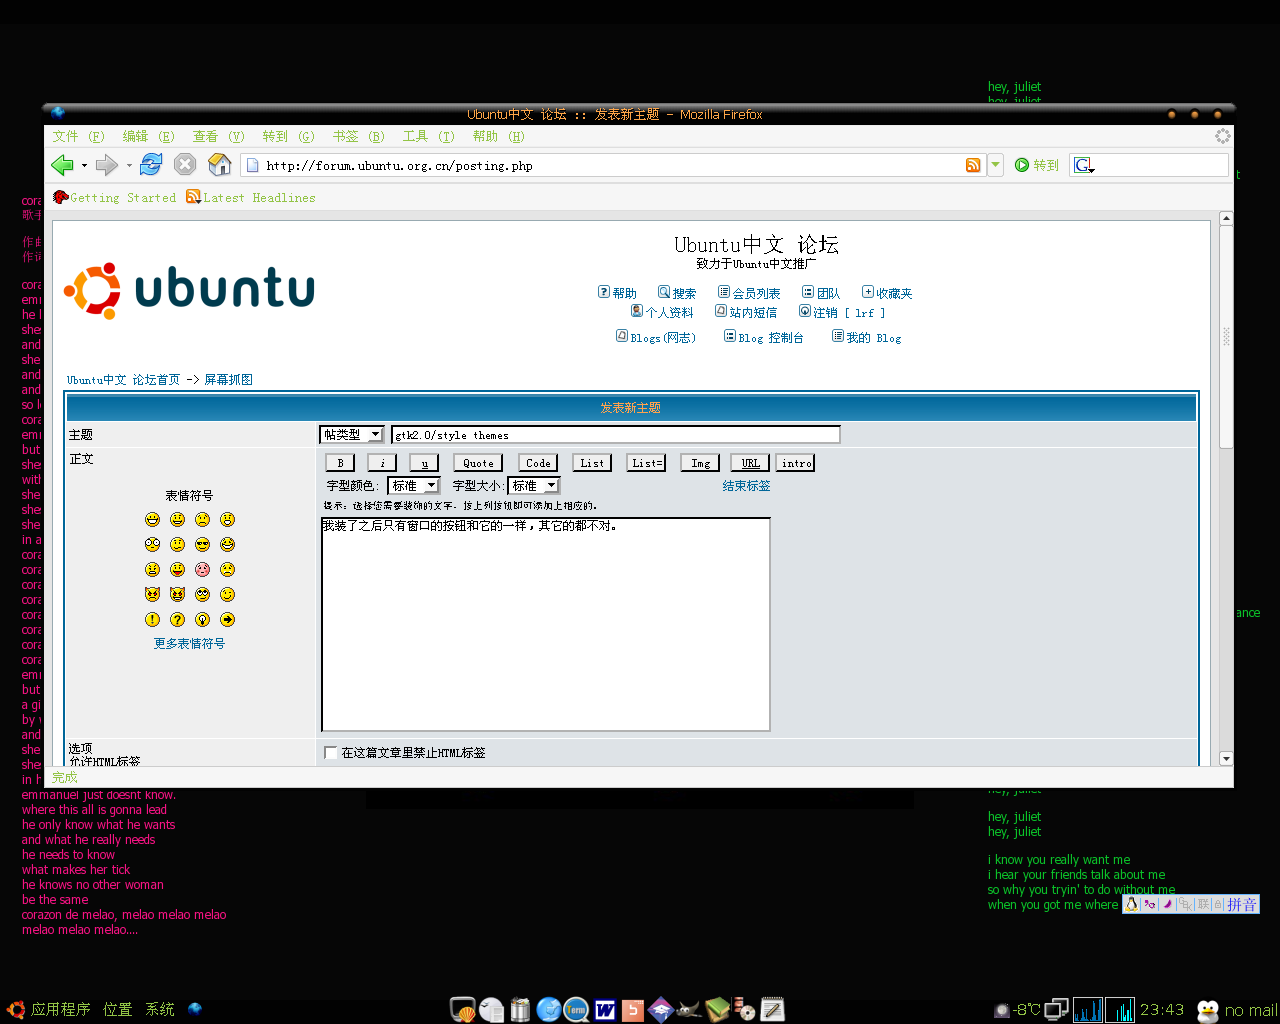Tick the disable HTML tags checkbox
The height and width of the screenshot is (1024, 1280).
click(331, 752)
